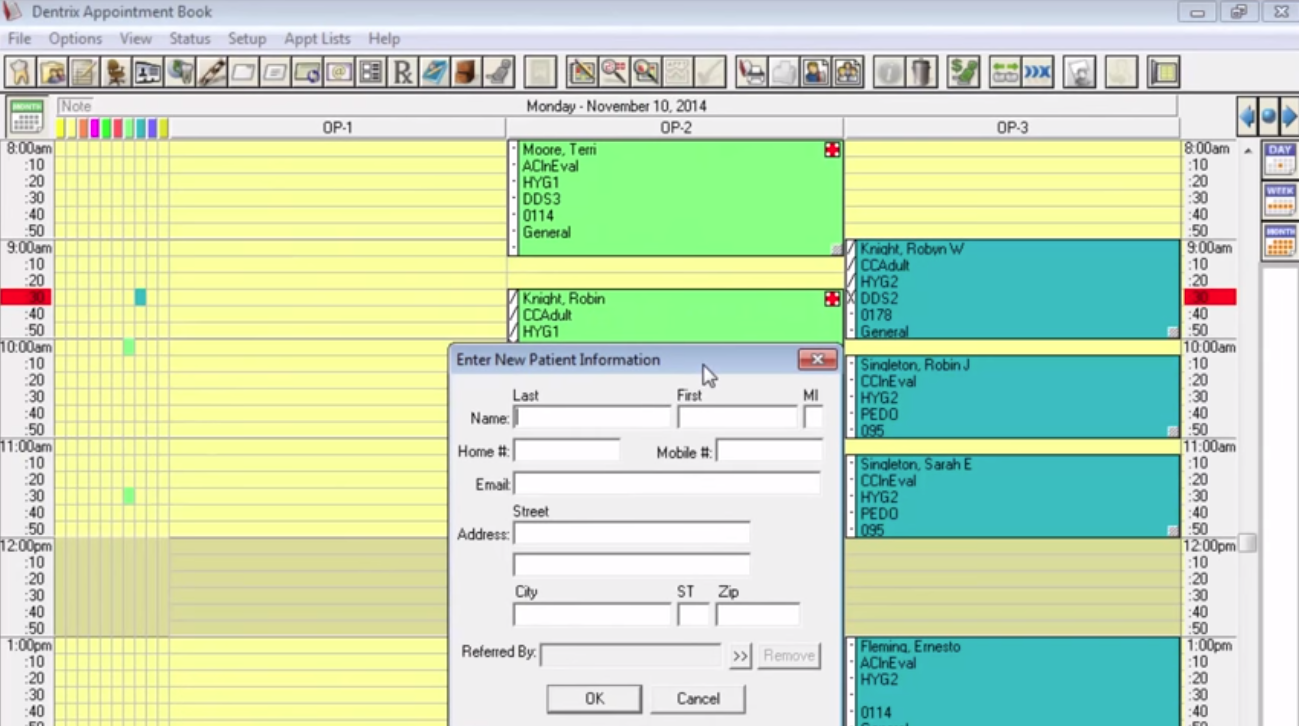Click the red cross on Knight, Robin appointment
Image resolution: width=1299 pixels, height=726 pixels.
(832, 299)
